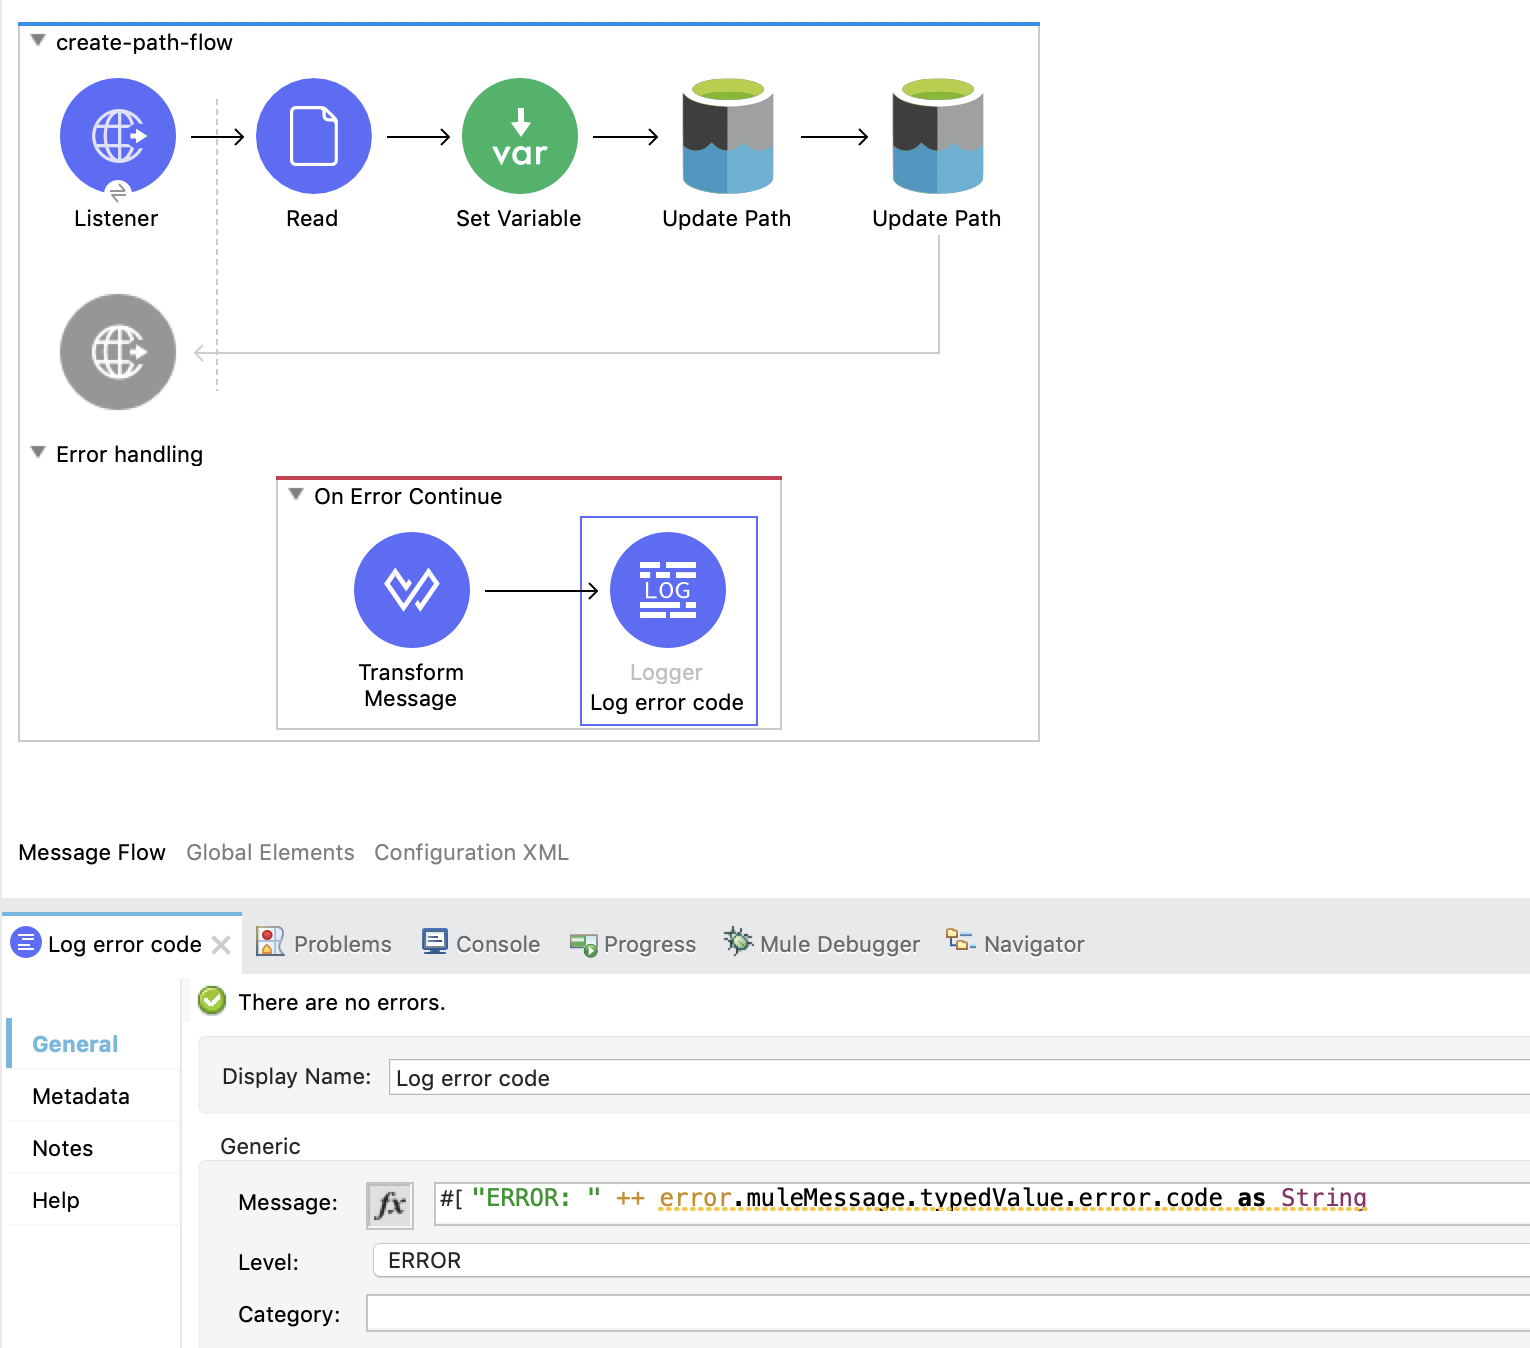Viewport: 1530px width, 1348px height.
Task: Select the Log error code Logger
Action: click(x=668, y=590)
